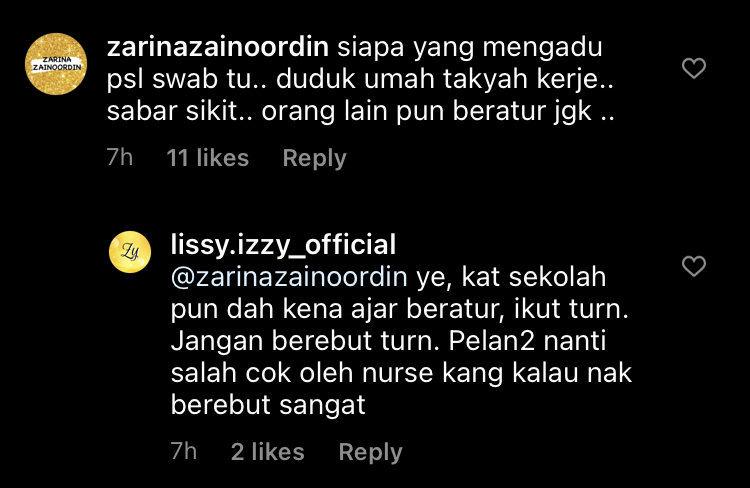Like zarinazainoordin's comment with the heart

(x=694, y=68)
